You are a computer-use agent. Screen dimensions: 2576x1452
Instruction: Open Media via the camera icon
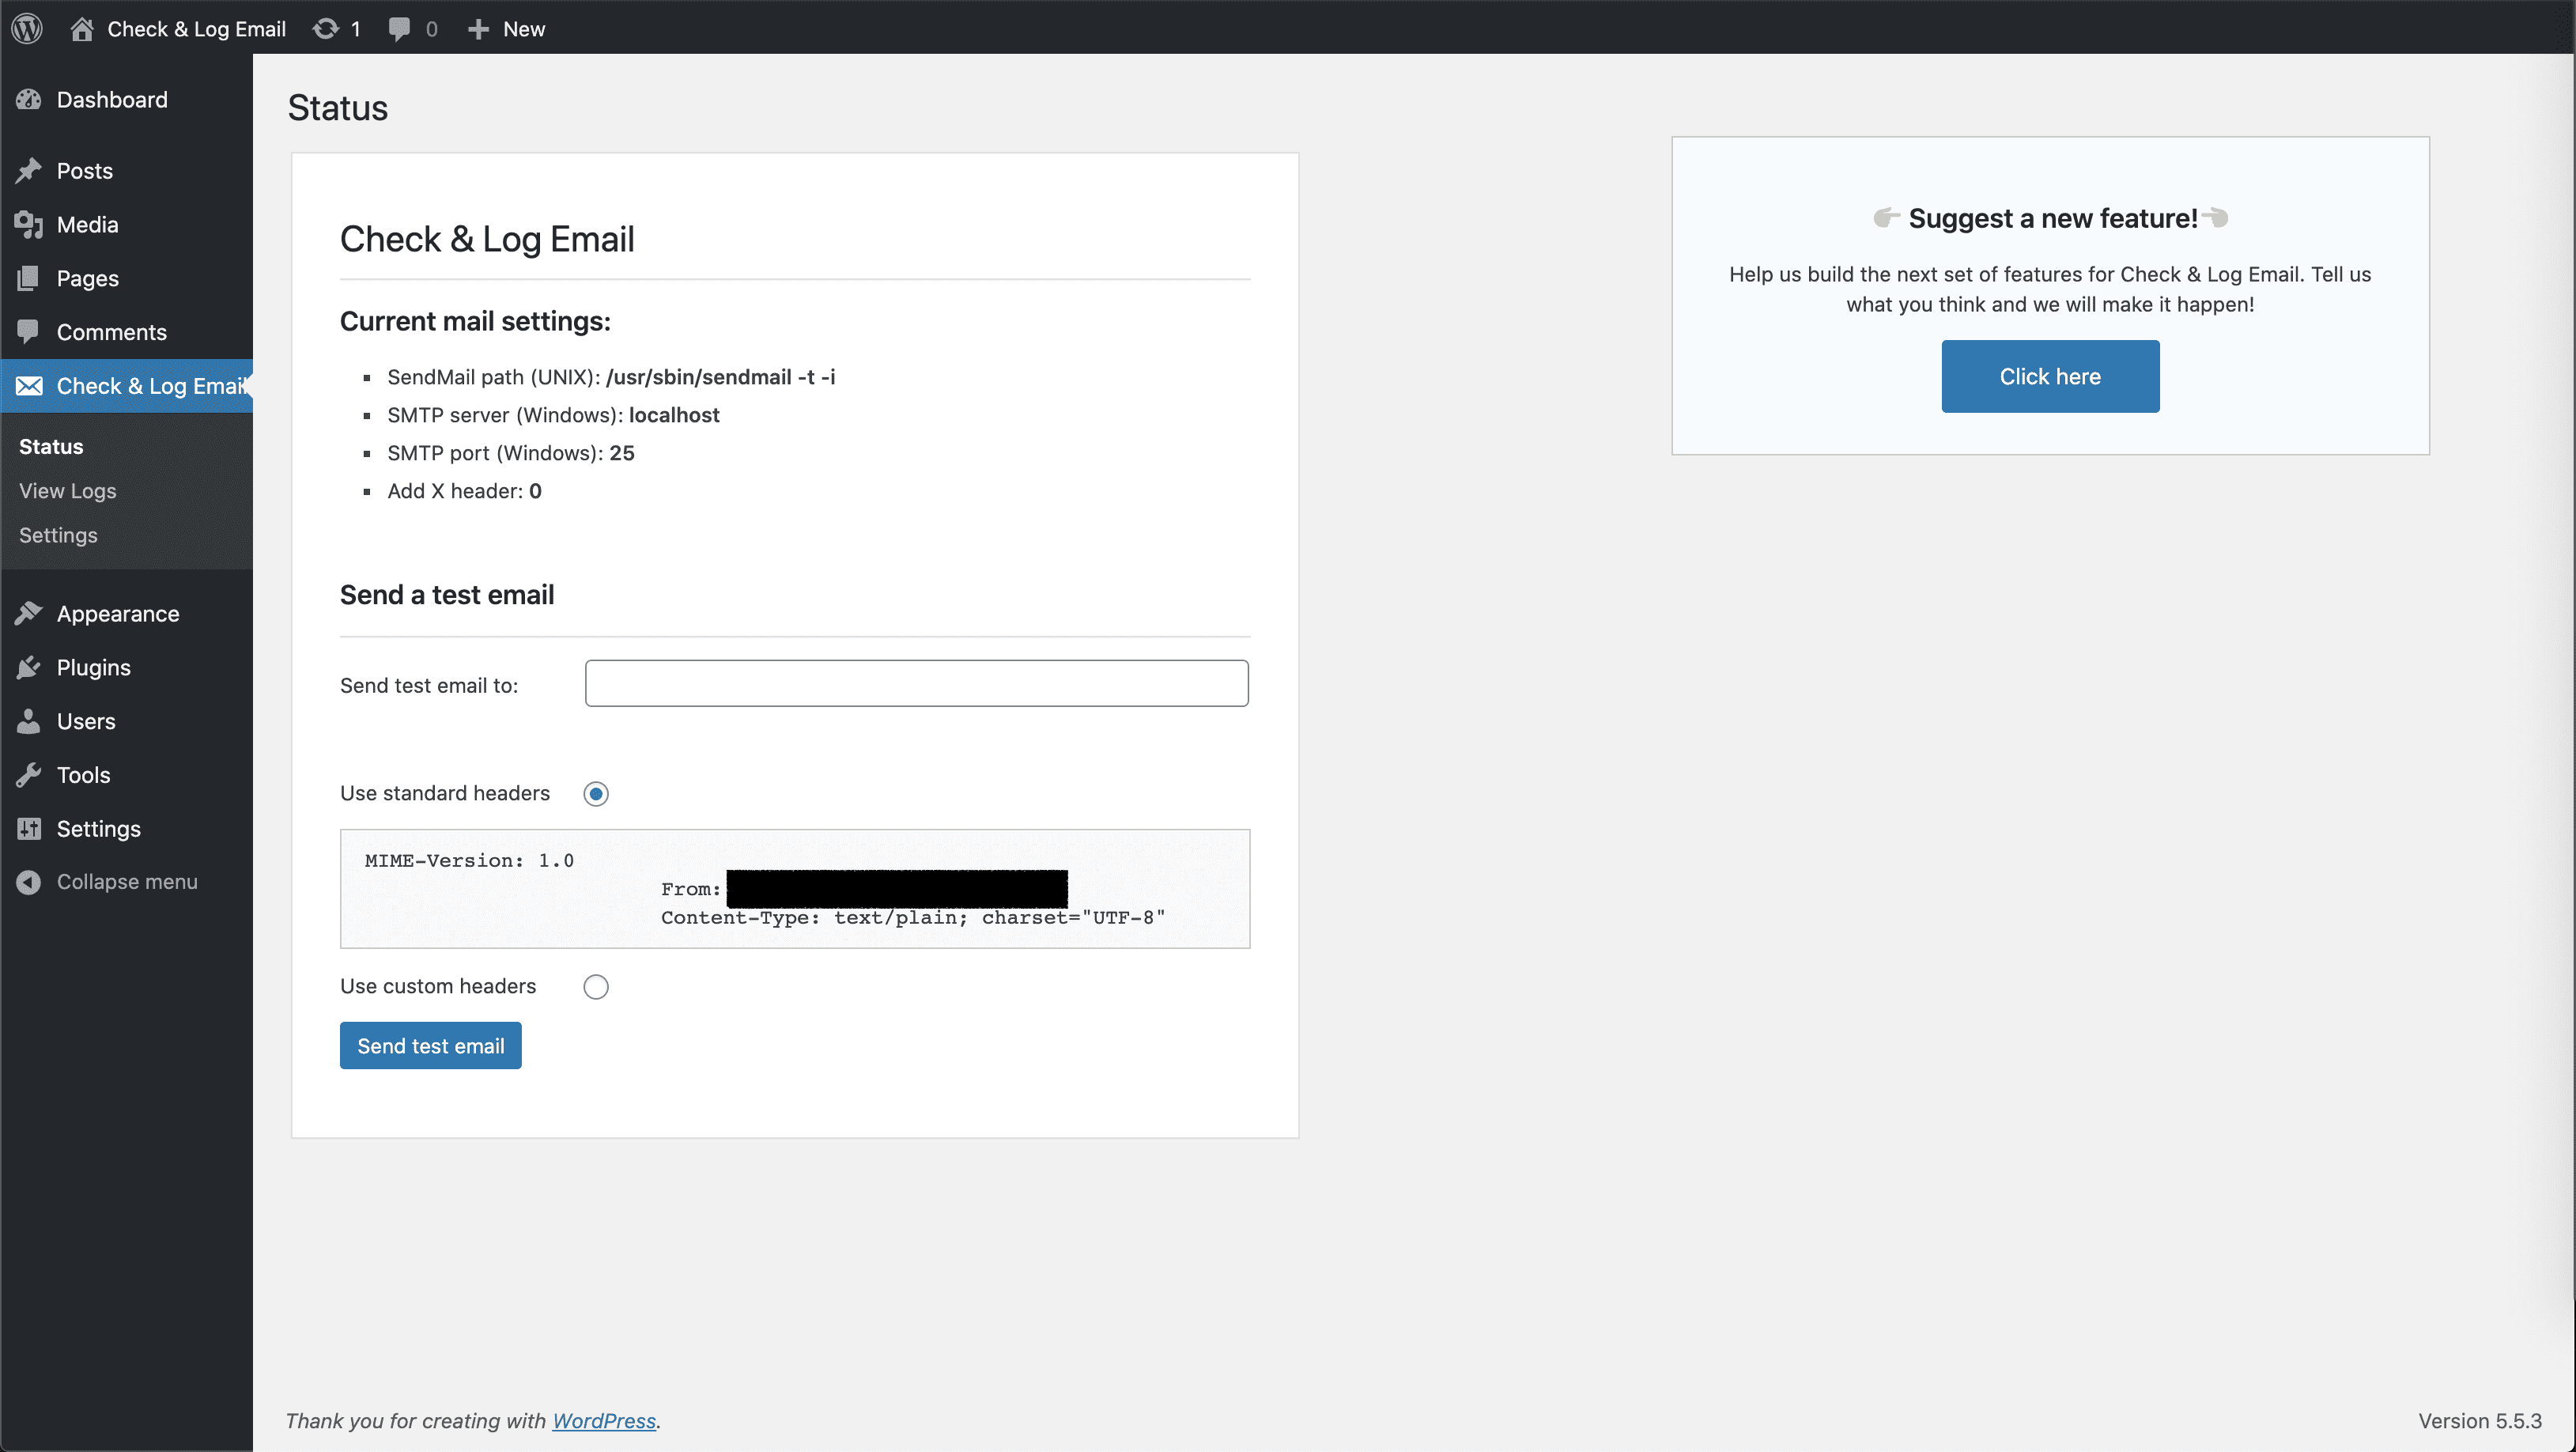(29, 224)
